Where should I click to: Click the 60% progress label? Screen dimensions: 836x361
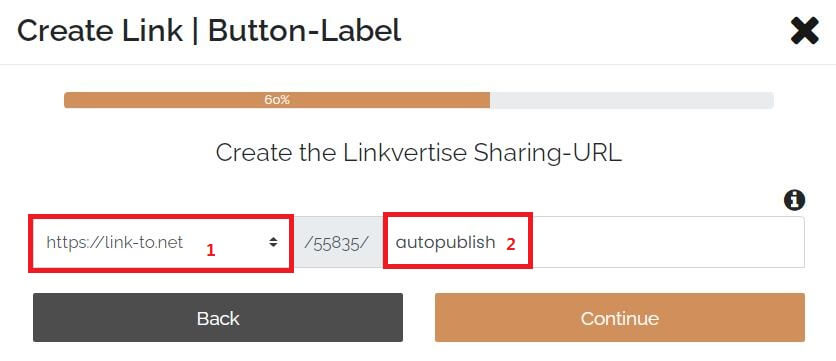[x=277, y=100]
